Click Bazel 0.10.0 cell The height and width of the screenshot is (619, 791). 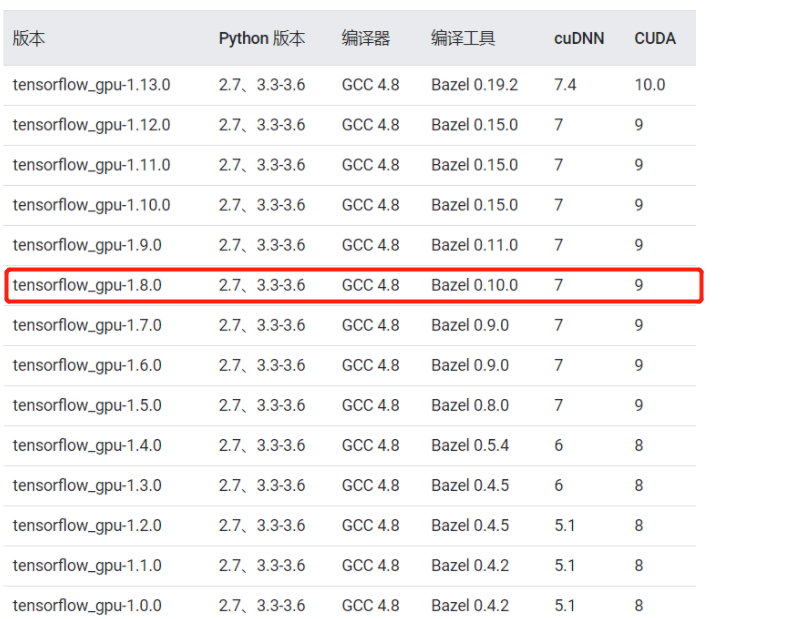pos(474,285)
